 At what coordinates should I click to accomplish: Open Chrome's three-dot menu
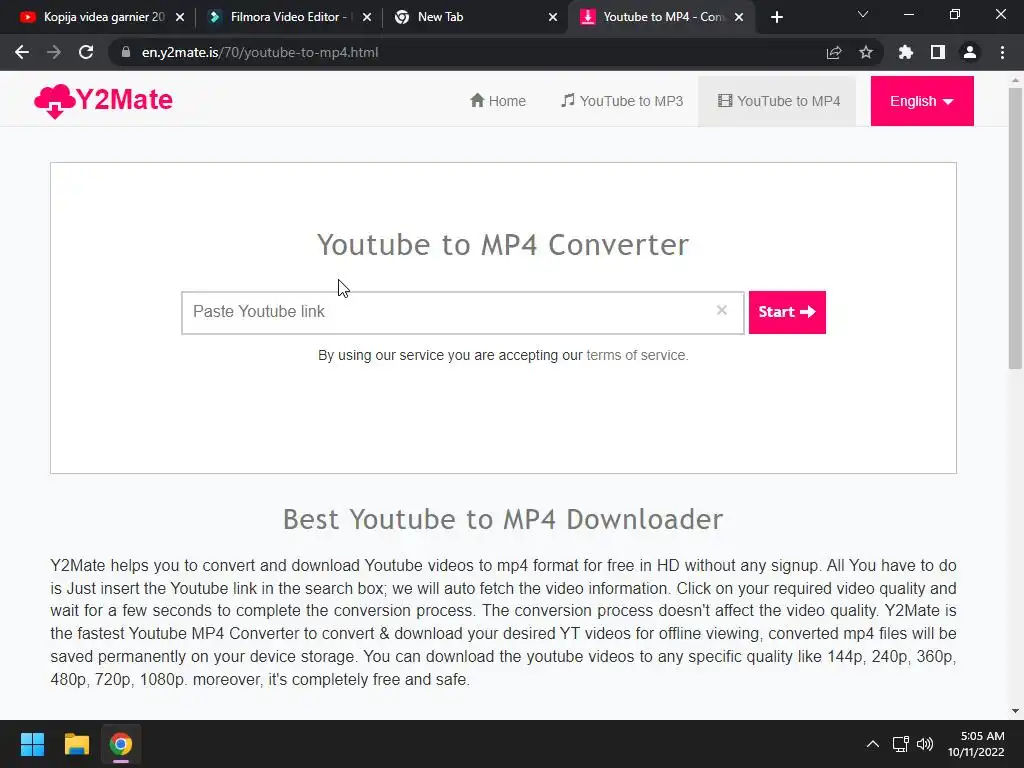click(x=1002, y=52)
